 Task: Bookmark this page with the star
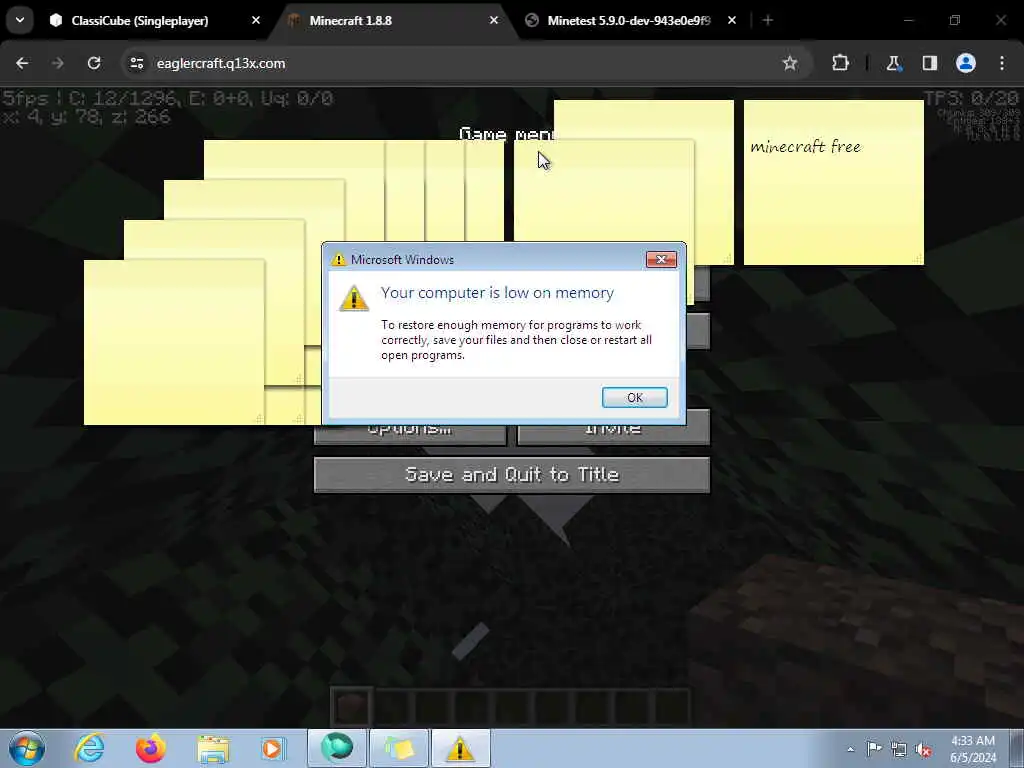point(790,63)
